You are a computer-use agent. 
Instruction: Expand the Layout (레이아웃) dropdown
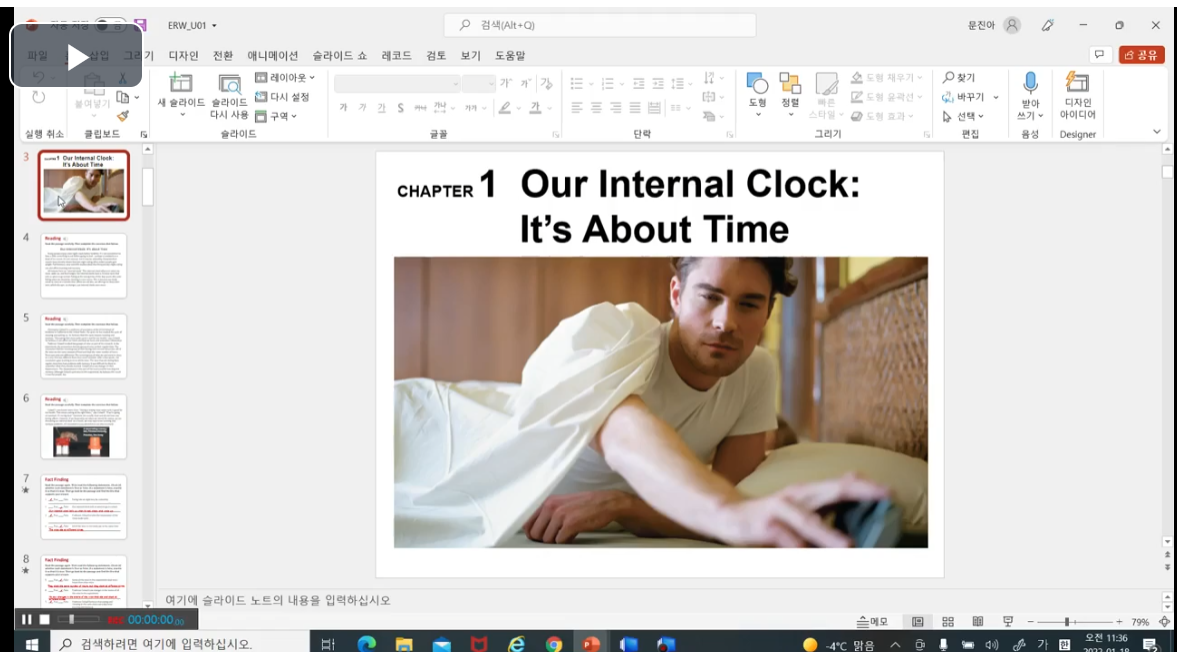tap(285, 78)
